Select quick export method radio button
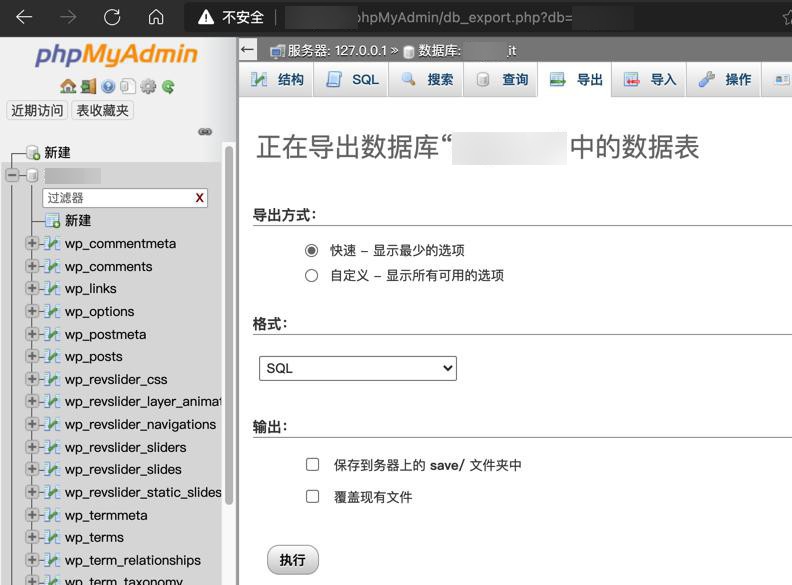This screenshot has width=792, height=585. (x=312, y=250)
